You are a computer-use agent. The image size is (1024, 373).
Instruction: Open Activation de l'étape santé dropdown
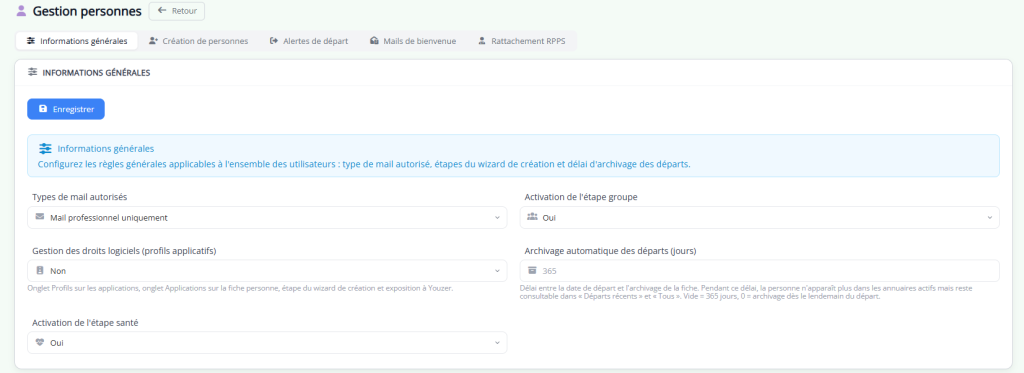pos(267,342)
